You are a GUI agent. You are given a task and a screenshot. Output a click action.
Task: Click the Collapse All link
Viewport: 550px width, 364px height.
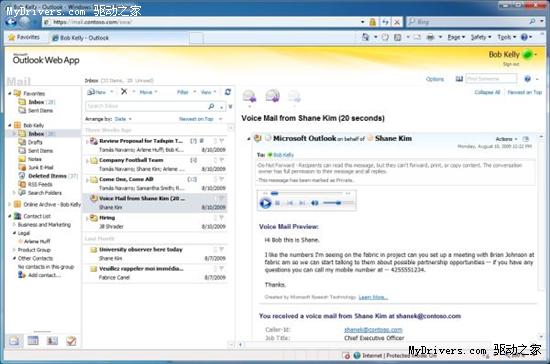(487, 92)
